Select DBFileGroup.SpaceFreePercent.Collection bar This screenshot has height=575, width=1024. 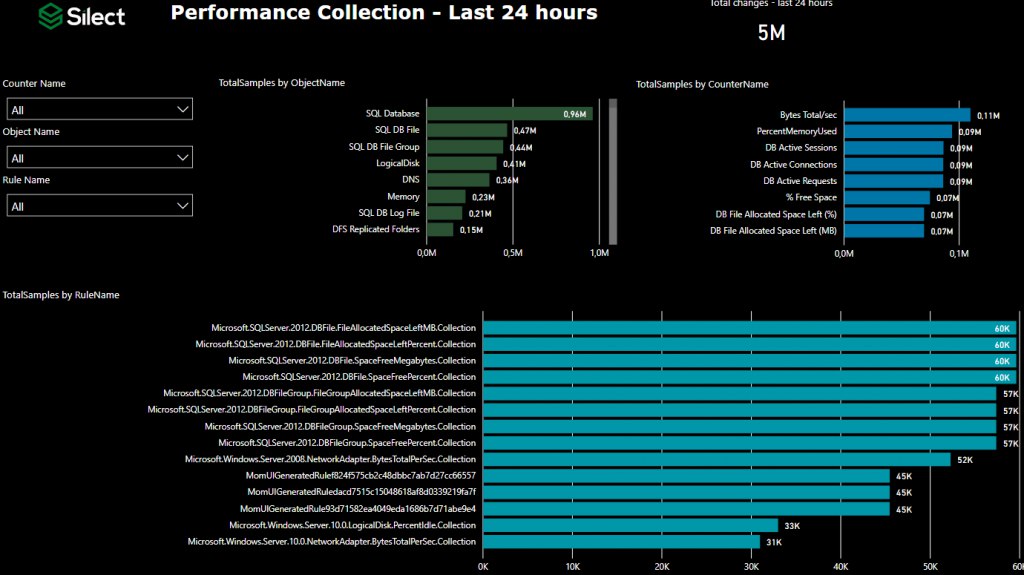(x=739, y=443)
